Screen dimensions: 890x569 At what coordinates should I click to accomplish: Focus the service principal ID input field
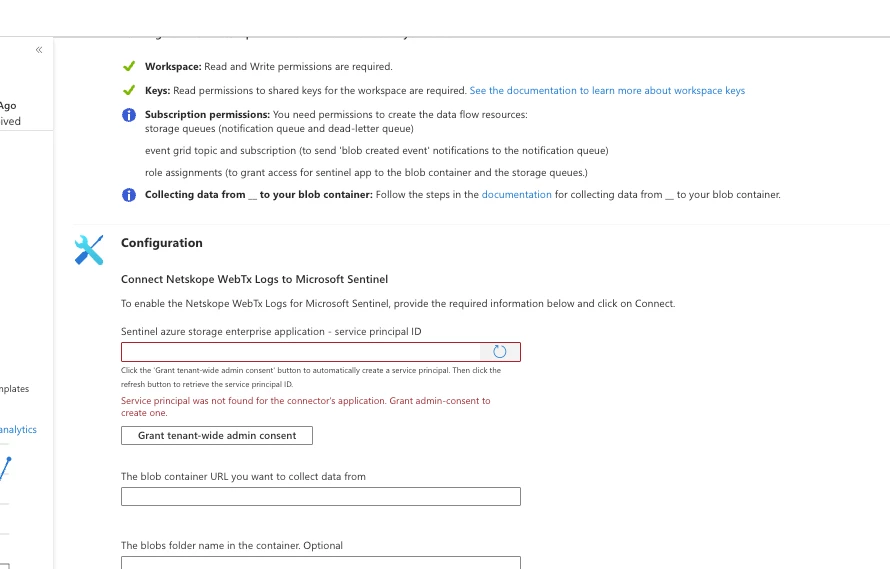[300, 352]
